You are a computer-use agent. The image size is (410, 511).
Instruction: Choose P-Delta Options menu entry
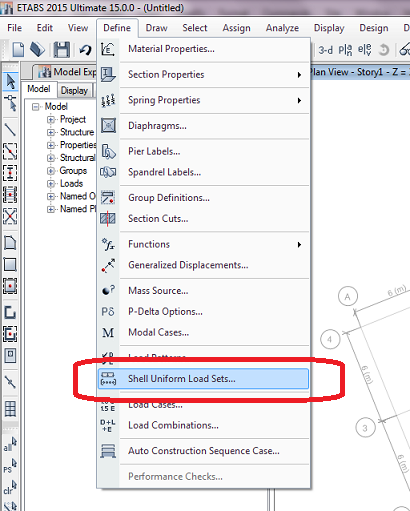(x=203, y=312)
